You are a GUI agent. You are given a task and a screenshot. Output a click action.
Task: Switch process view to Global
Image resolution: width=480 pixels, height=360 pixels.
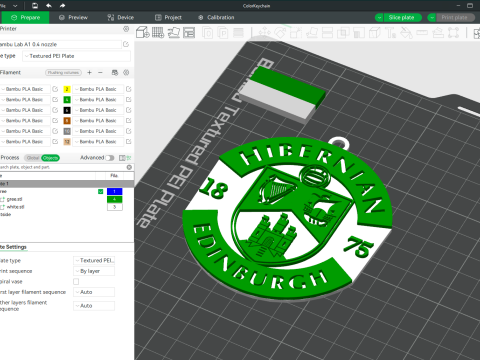tap(33, 158)
